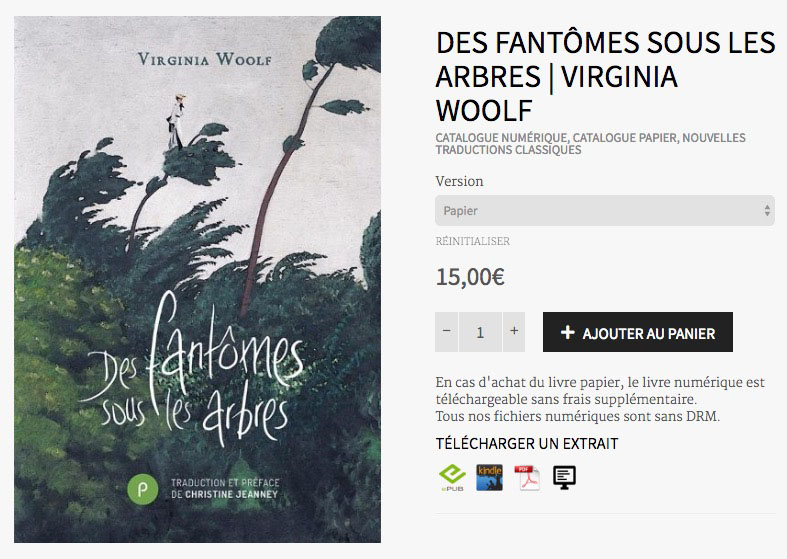Increase quantity with the plus button
This screenshot has height=559, width=787.
[x=513, y=331]
